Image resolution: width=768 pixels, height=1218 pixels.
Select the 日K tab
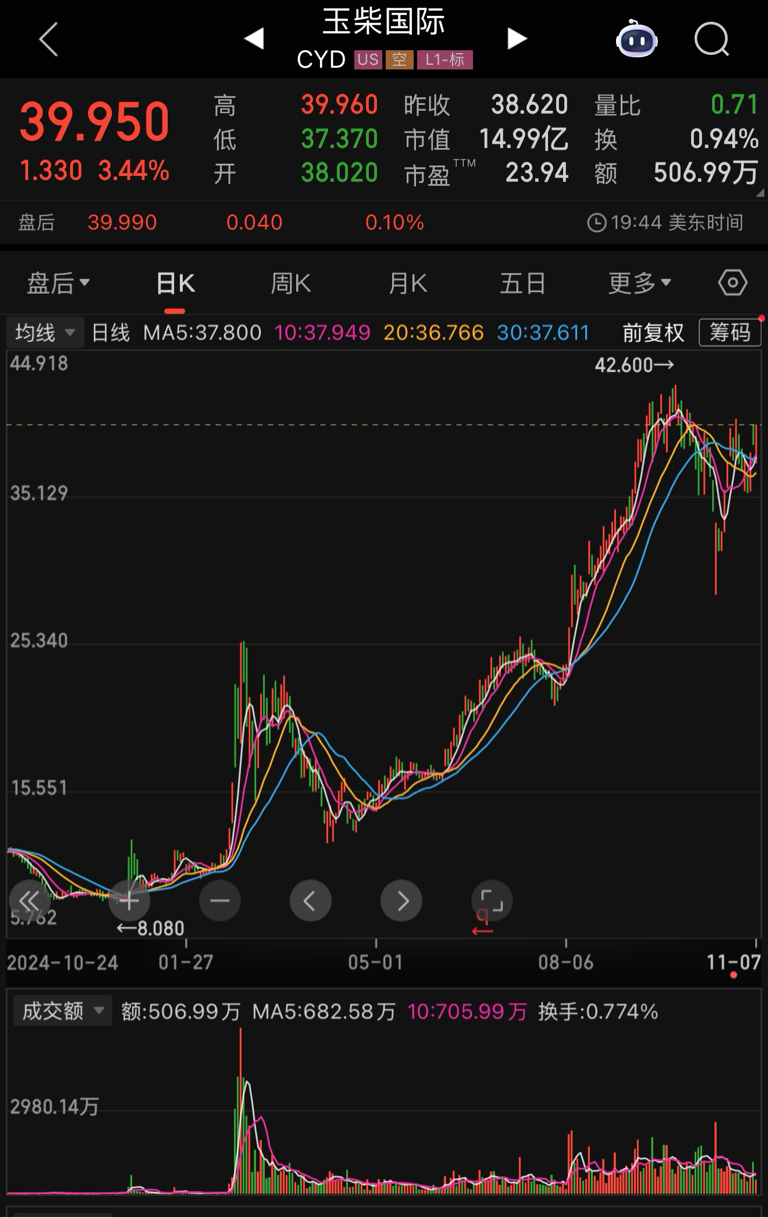pos(175,283)
